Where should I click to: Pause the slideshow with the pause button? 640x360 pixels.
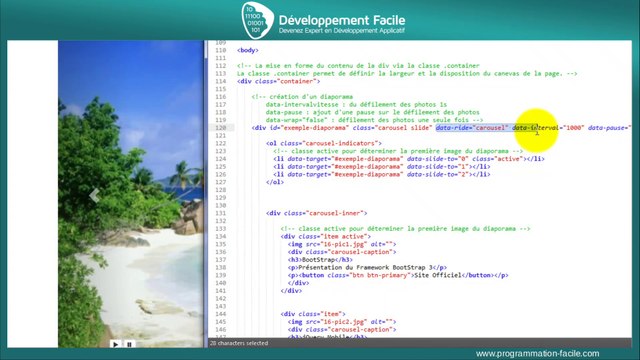click(x=129, y=344)
